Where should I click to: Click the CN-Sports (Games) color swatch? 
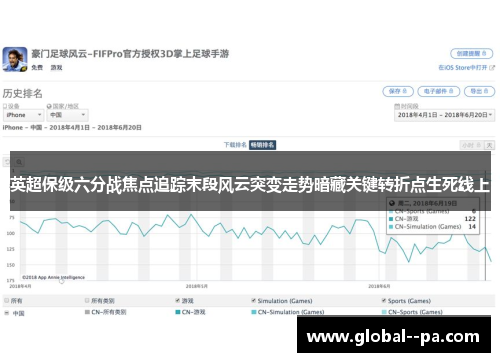coord(384,312)
